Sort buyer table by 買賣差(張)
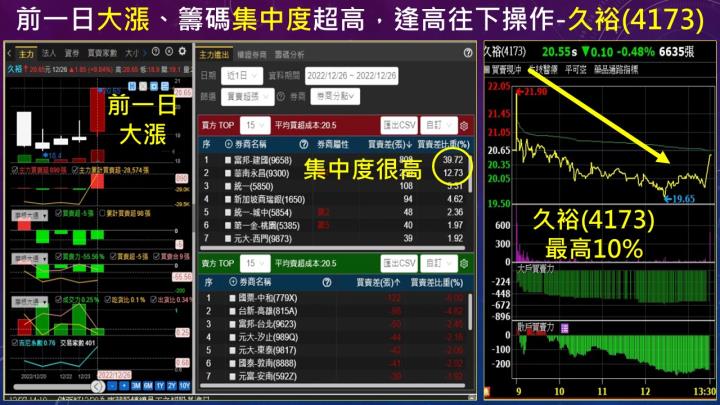The image size is (720, 405). coord(390,145)
